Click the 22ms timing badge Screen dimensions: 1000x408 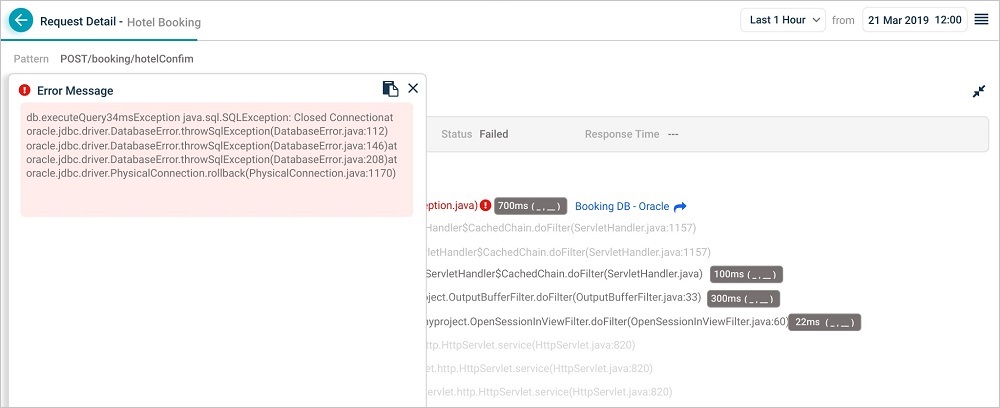(825, 322)
